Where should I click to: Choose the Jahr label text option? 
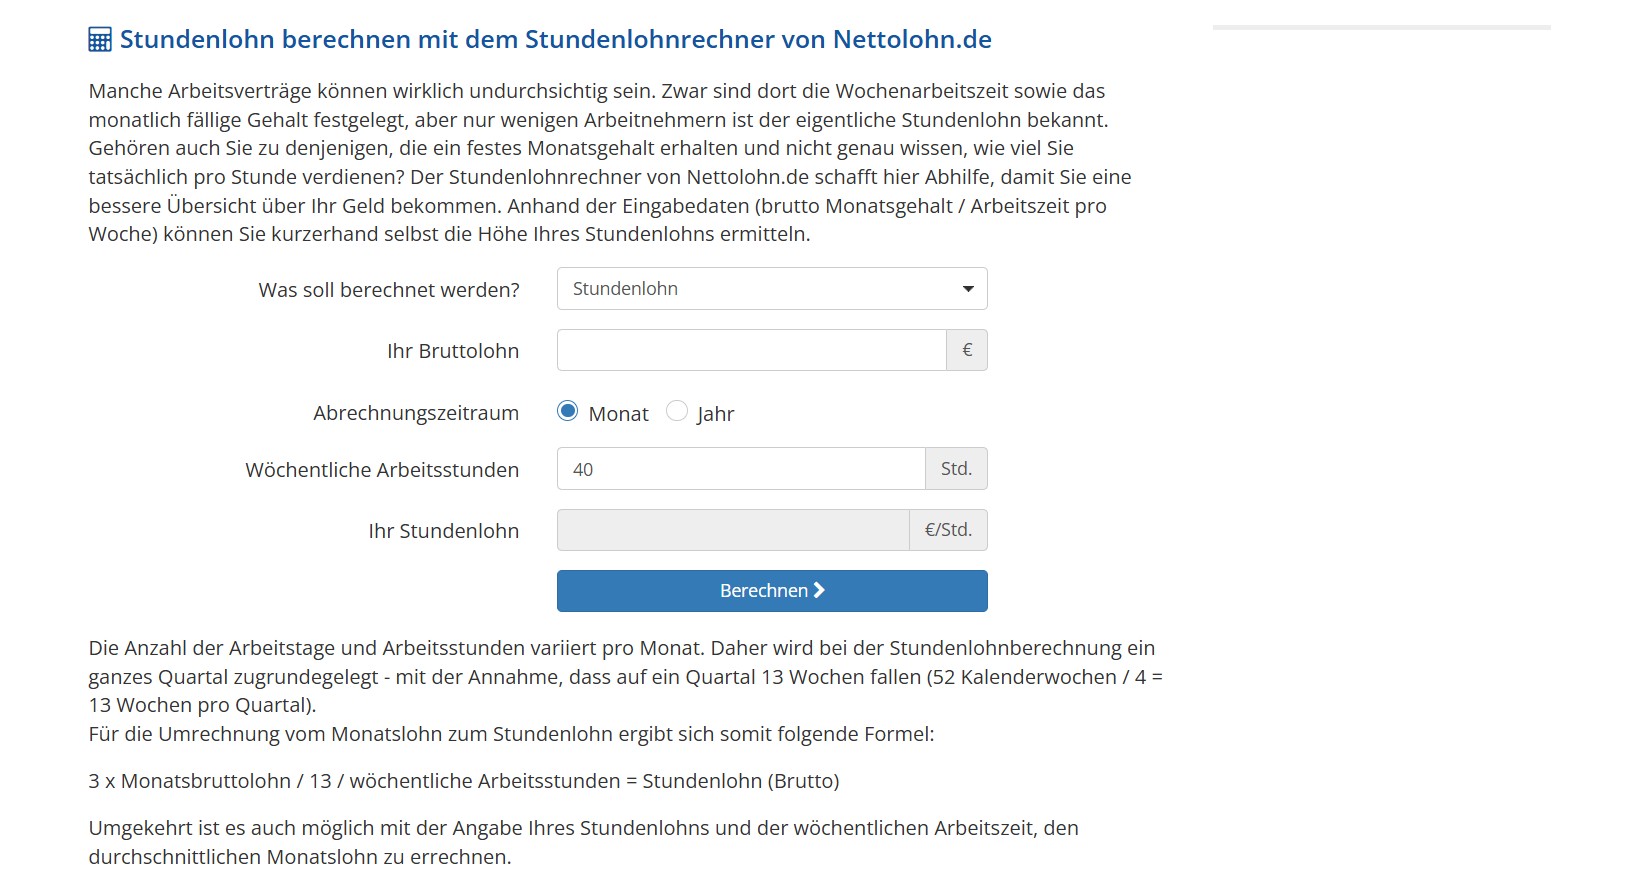tap(716, 414)
